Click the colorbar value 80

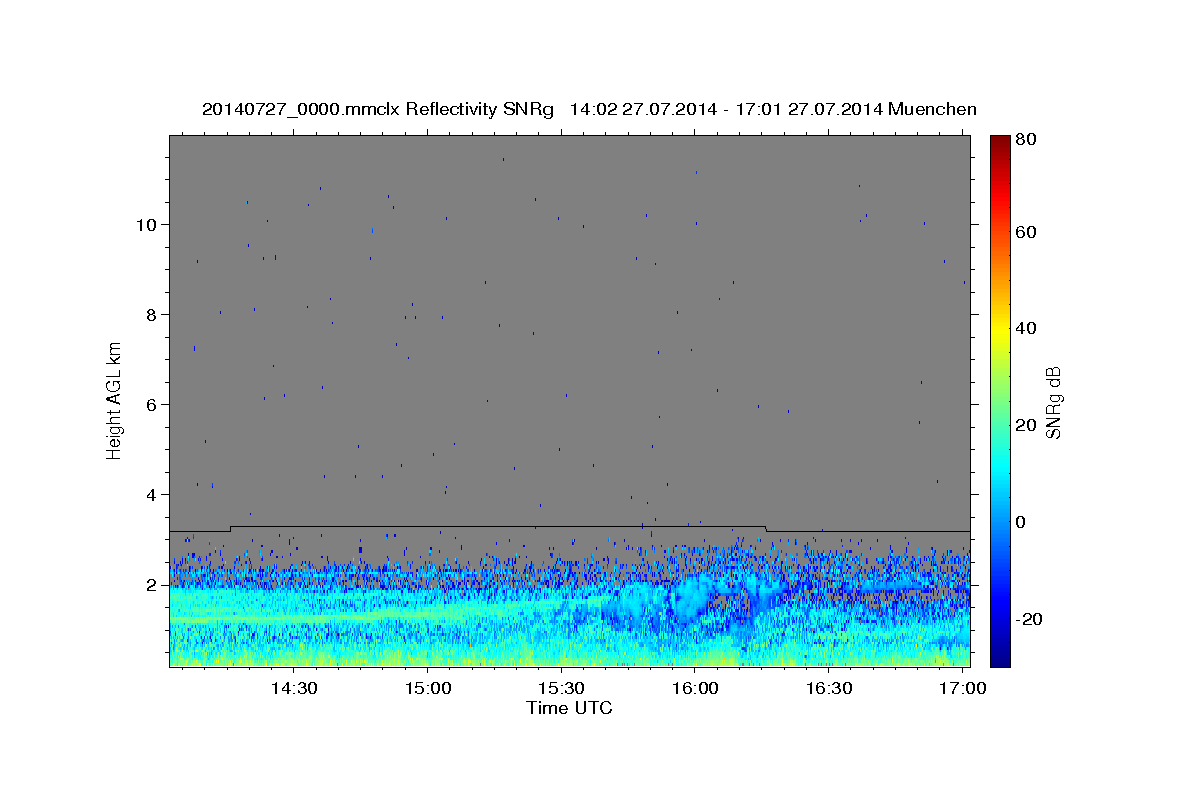click(x=1027, y=140)
